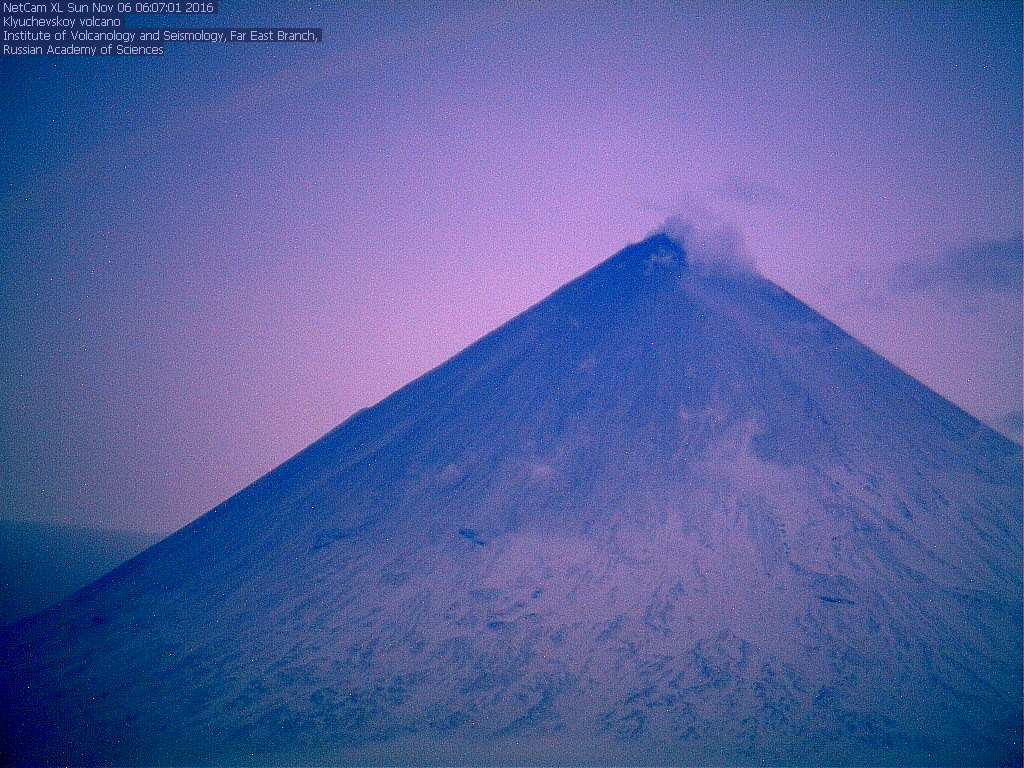
Task: Click the 'Institute of Volcanology and Seismology' line
Action: [x=161, y=35]
